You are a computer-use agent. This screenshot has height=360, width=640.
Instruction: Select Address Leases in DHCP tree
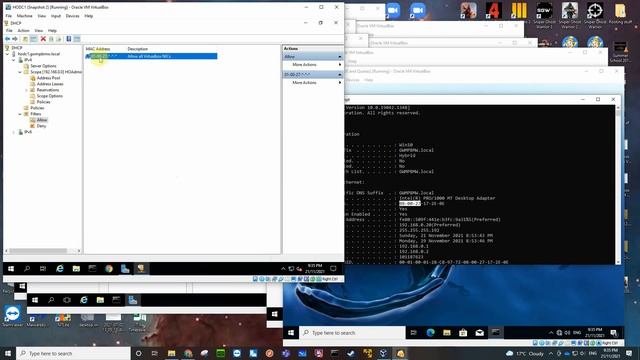tap(50, 84)
